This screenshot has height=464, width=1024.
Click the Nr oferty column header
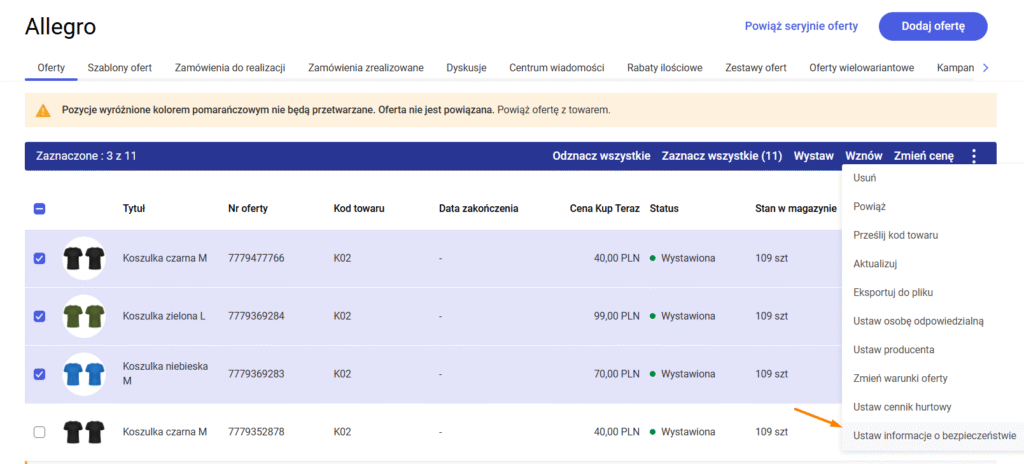248,209
